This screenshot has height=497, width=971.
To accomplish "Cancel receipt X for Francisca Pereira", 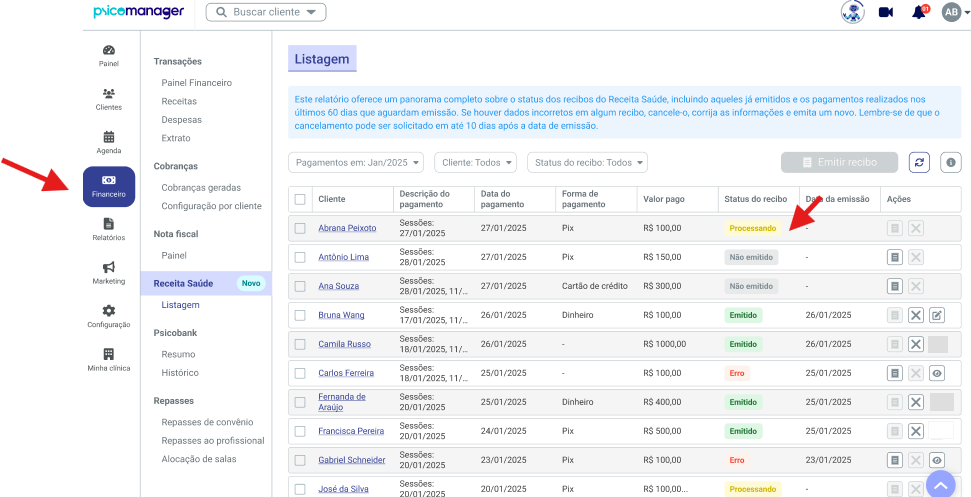I will (916, 431).
